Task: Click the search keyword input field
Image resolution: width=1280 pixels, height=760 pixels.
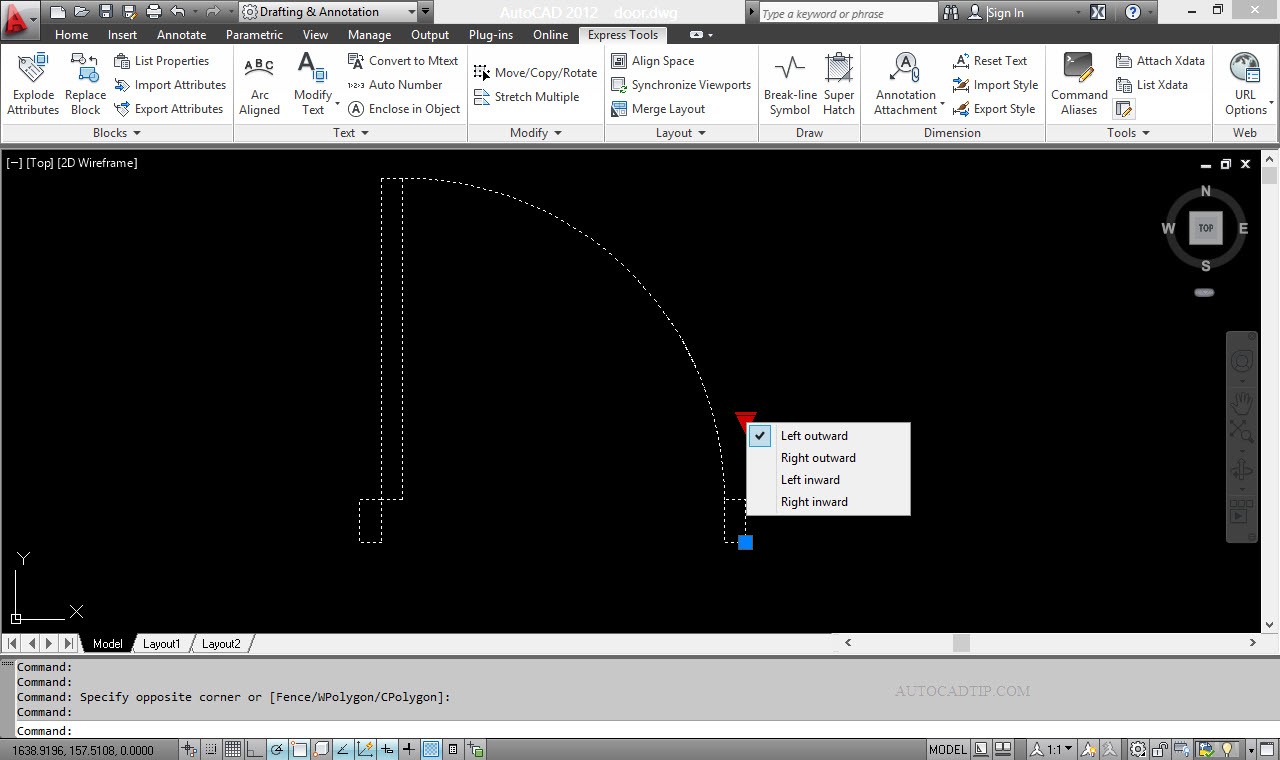Action: pos(847,13)
